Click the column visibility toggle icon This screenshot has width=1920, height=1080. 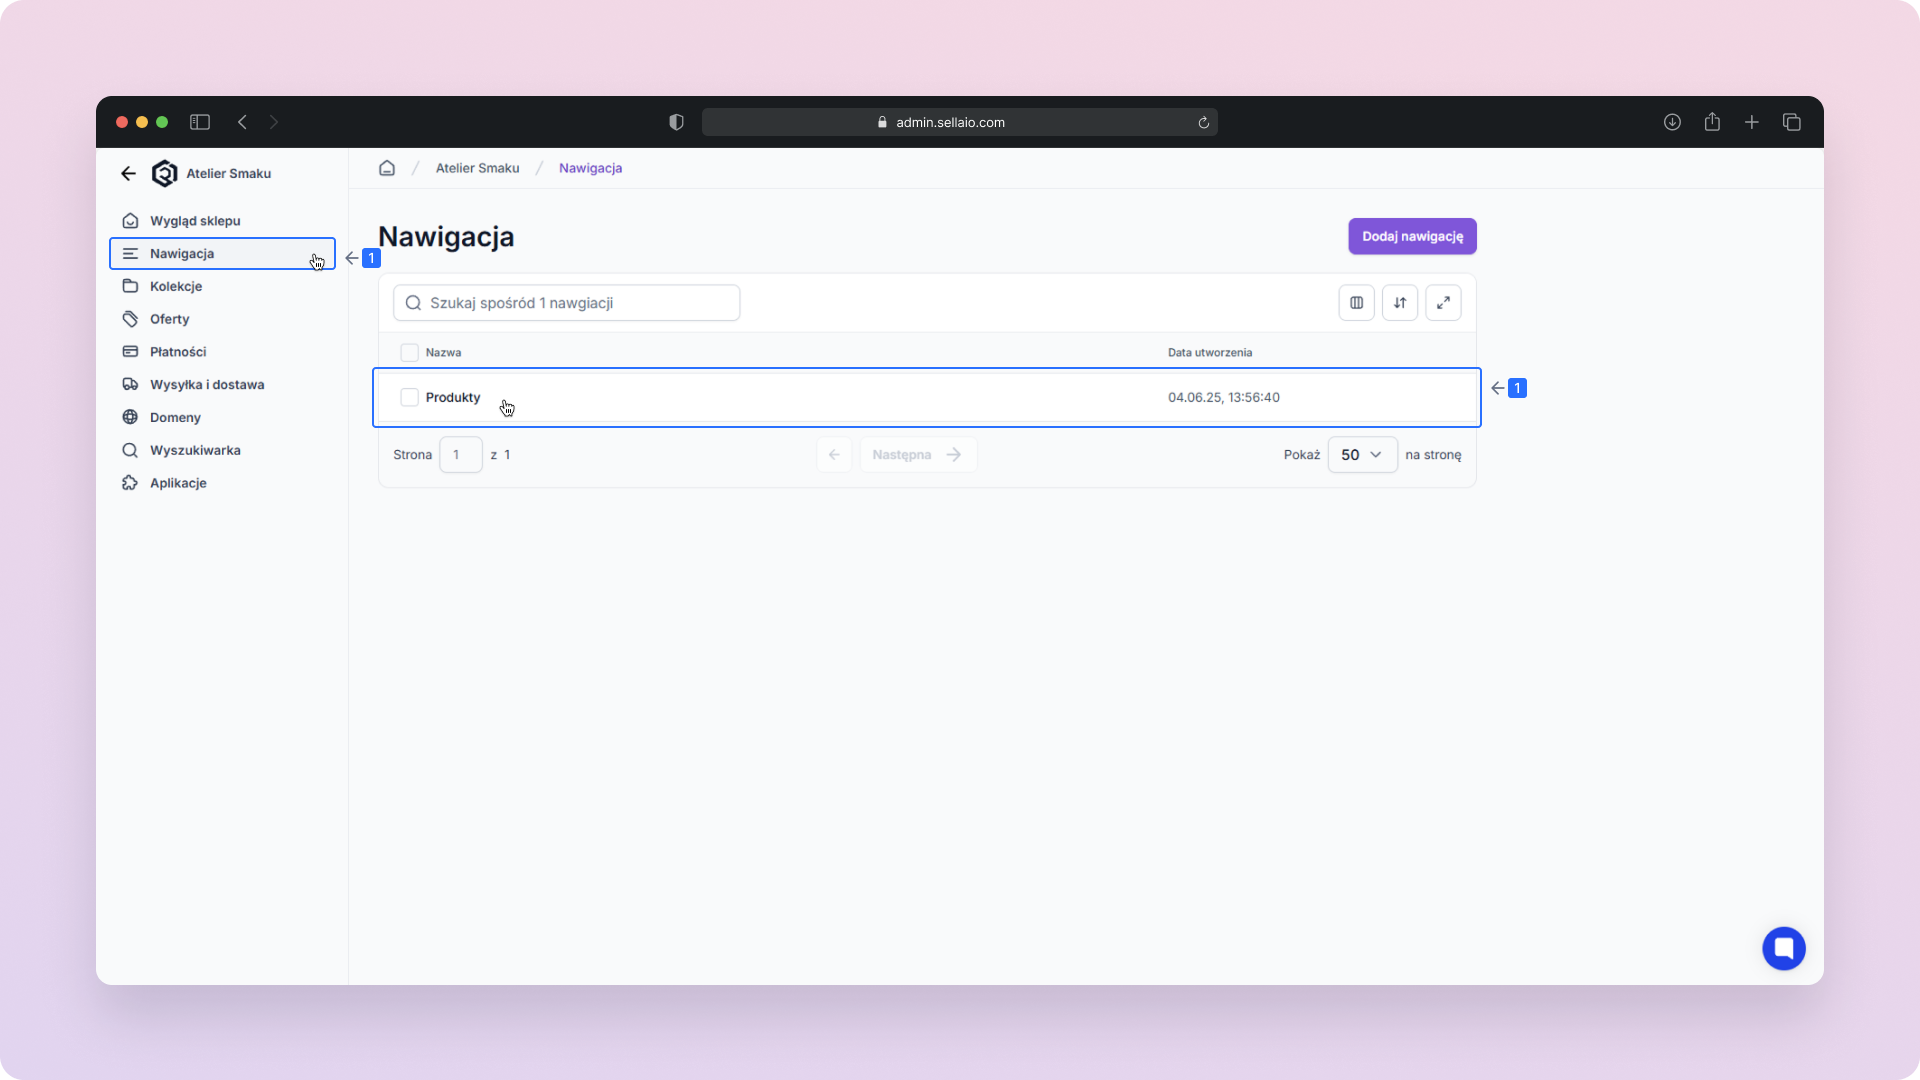tap(1356, 303)
